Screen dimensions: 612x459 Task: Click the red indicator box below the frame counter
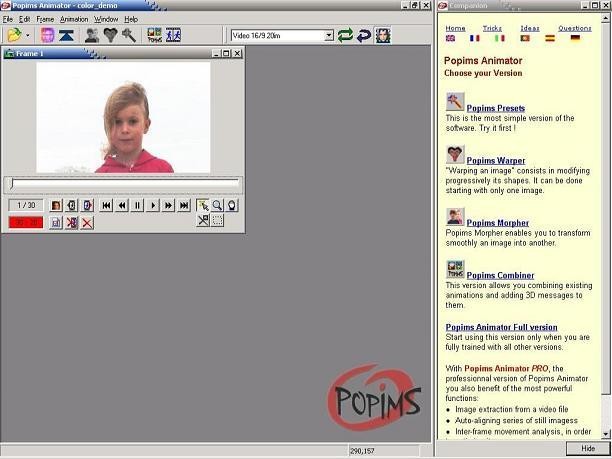[x=26, y=222]
